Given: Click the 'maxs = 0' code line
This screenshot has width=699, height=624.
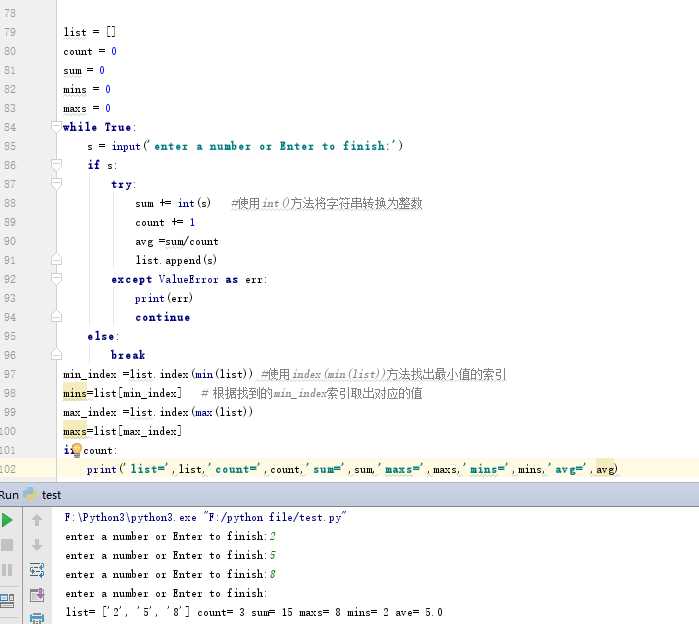Looking at the screenshot, I should pyautogui.click(x=87, y=108).
